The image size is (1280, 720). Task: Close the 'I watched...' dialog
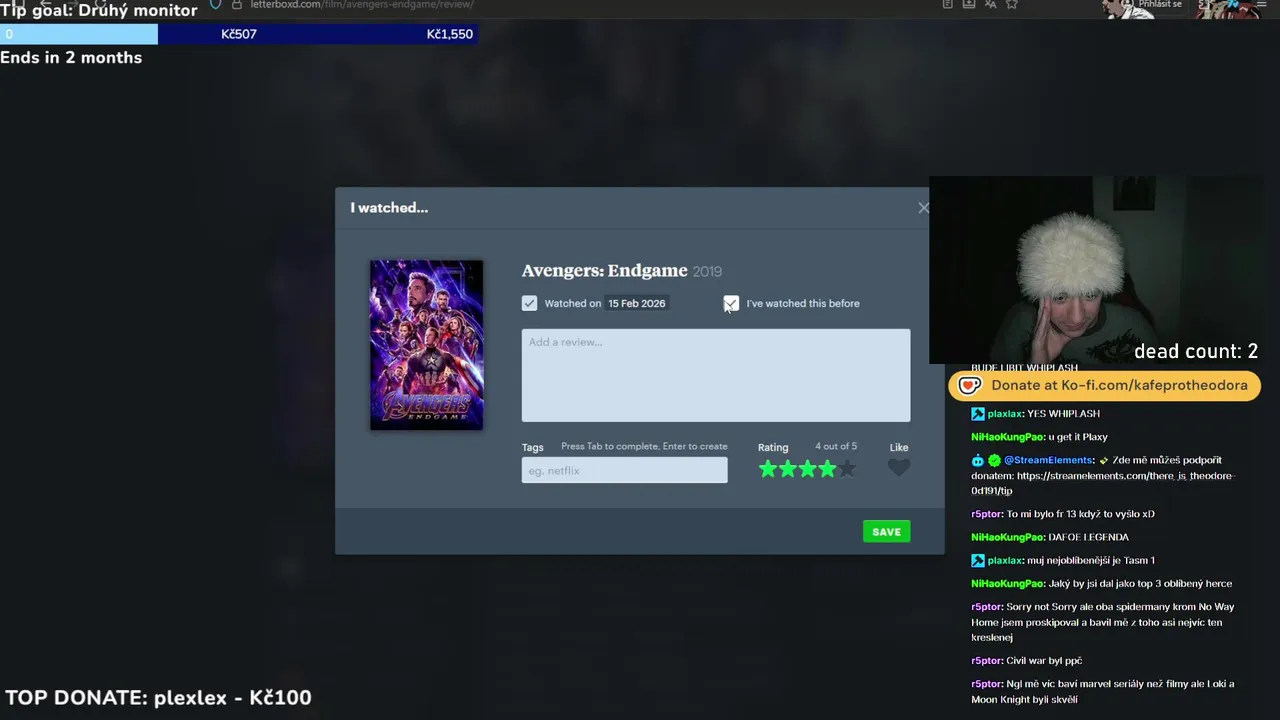point(923,208)
